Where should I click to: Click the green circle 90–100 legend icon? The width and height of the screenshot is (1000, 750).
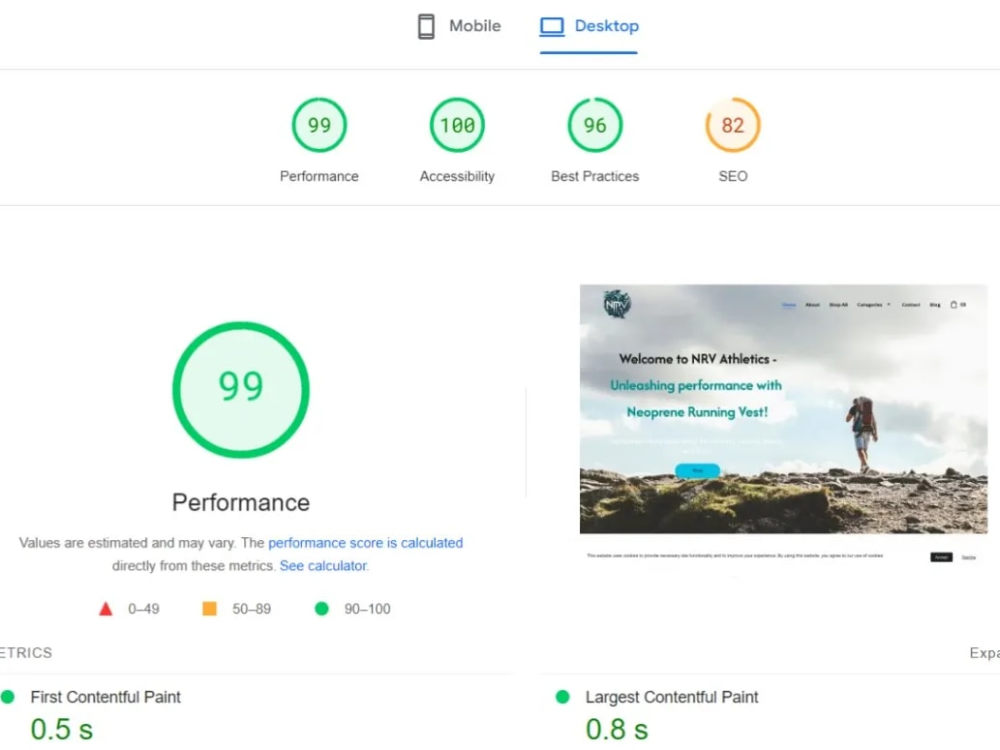click(x=322, y=609)
